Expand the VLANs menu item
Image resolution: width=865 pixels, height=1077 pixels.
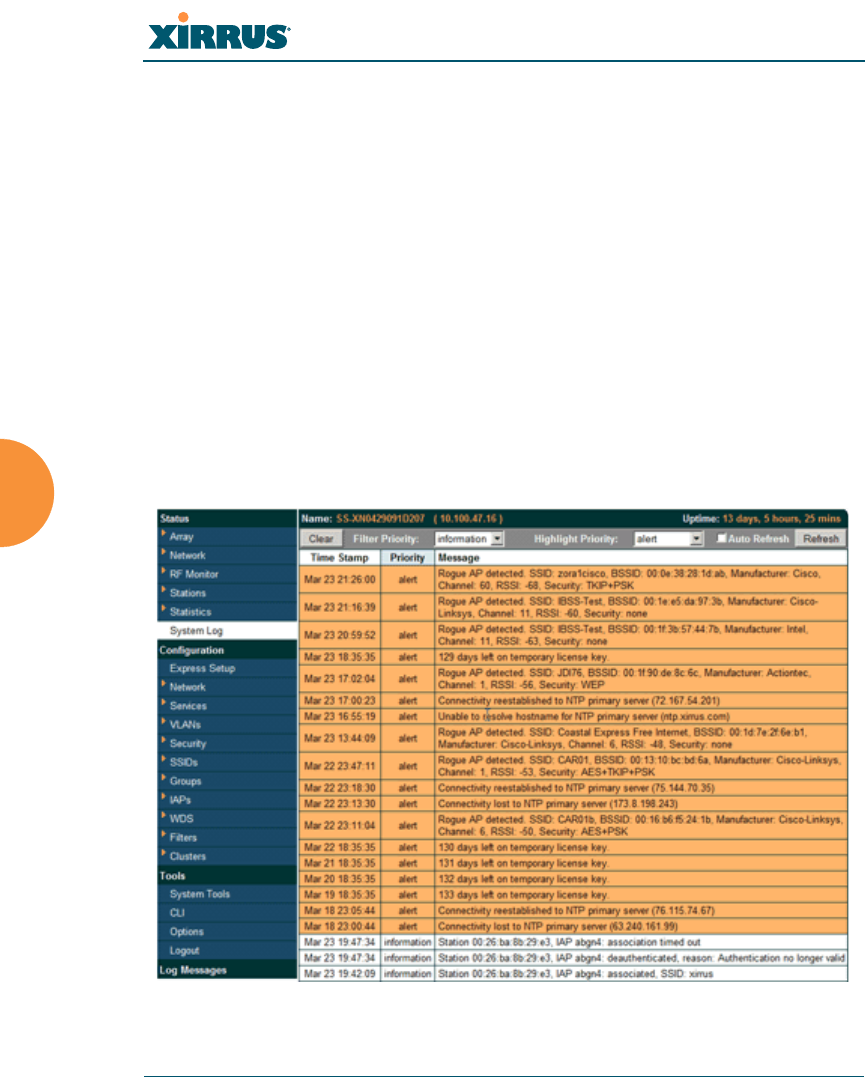(186, 725)
